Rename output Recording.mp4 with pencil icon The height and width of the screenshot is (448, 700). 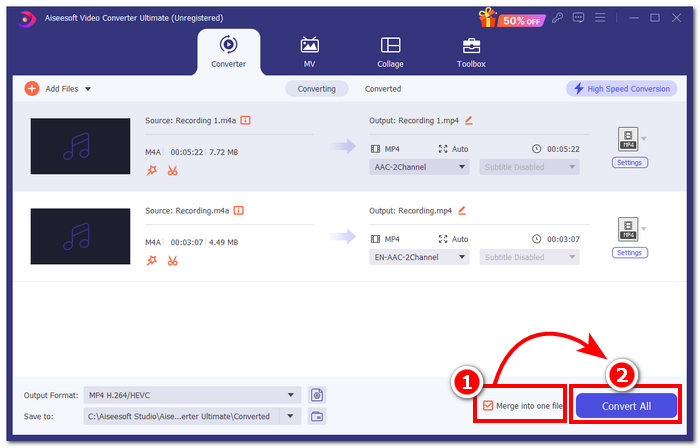[462, 211]
